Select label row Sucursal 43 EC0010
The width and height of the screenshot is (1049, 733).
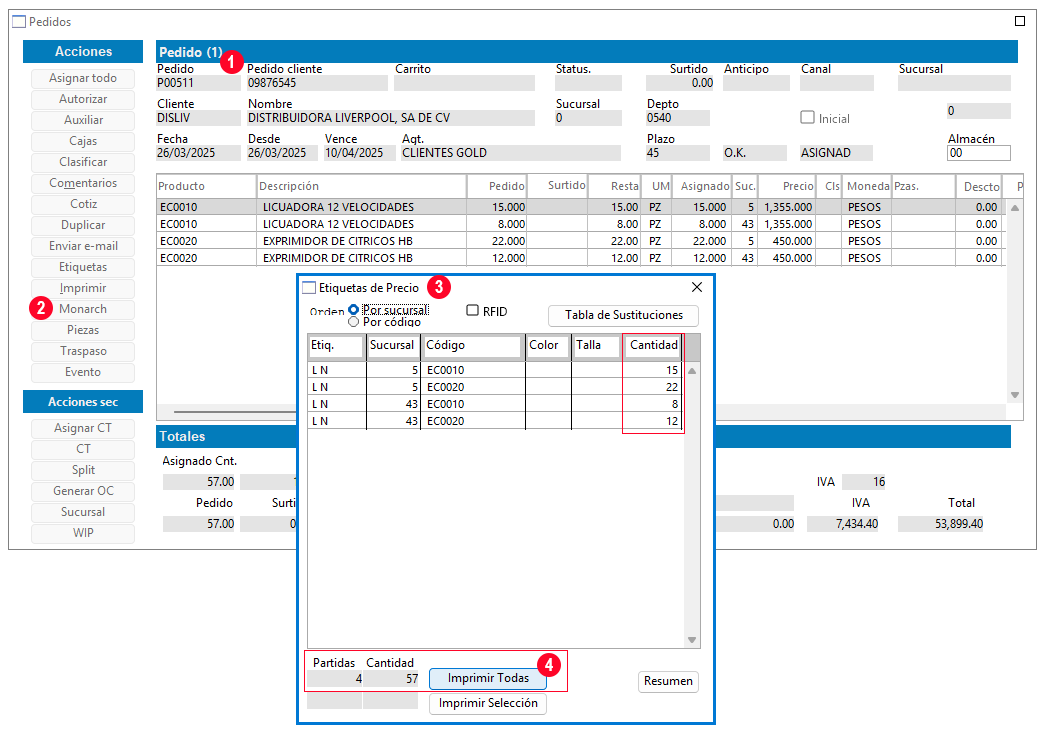(x=495, y=404)
